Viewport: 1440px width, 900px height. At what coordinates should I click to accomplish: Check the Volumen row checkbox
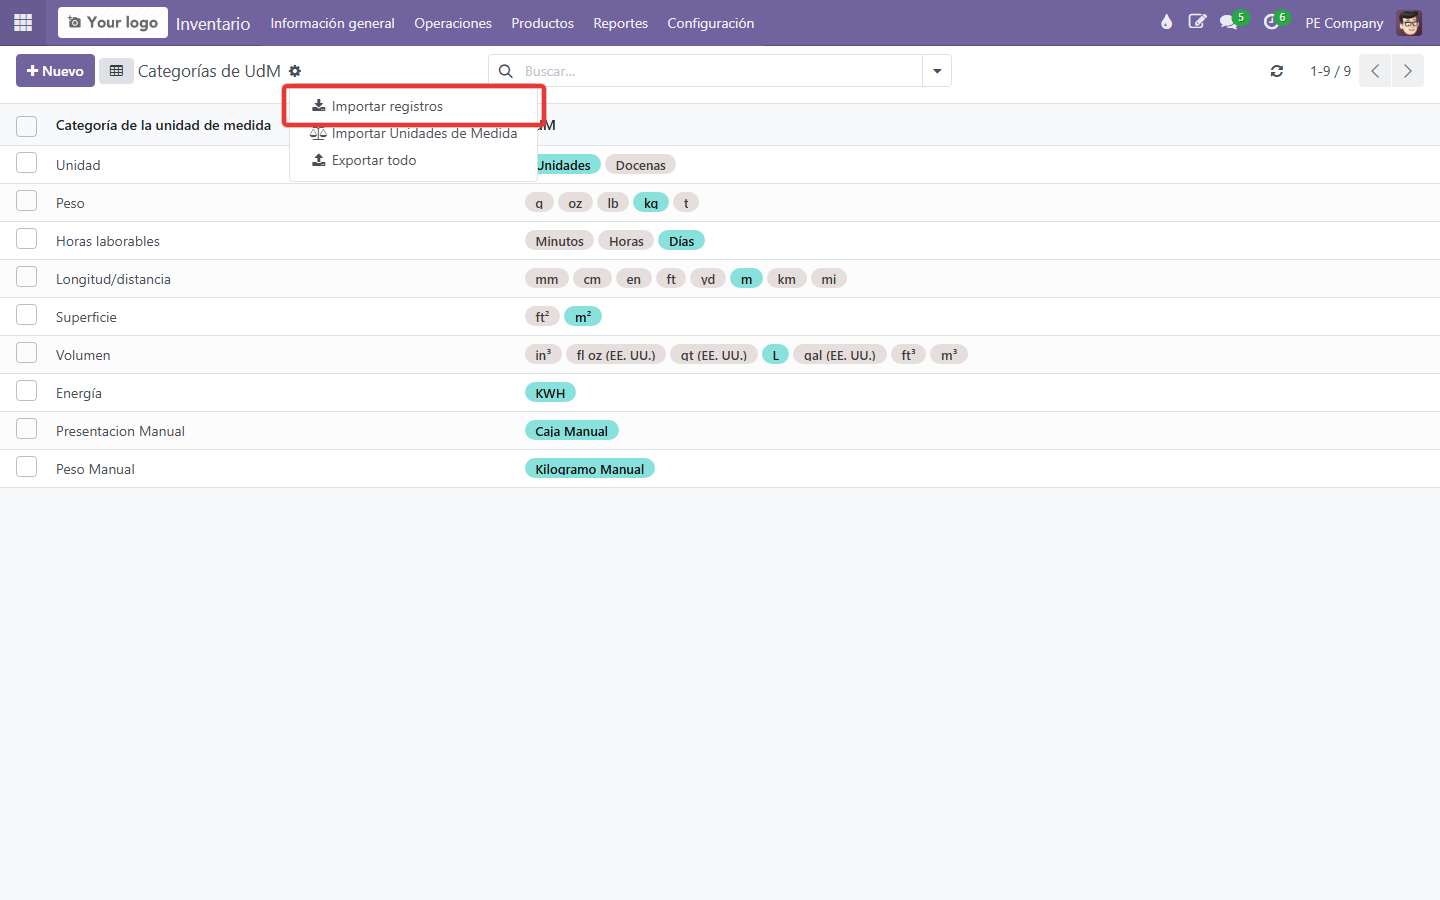pos(27,353)
